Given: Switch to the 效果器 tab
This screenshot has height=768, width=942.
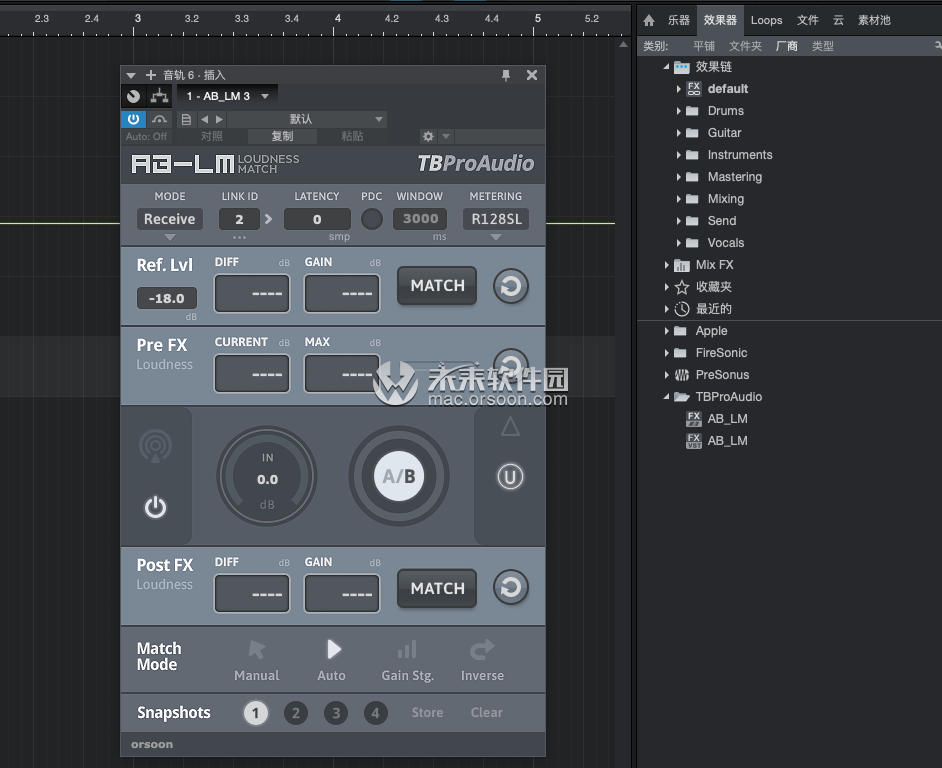Looking at the screenshot, I should (720, 20).
